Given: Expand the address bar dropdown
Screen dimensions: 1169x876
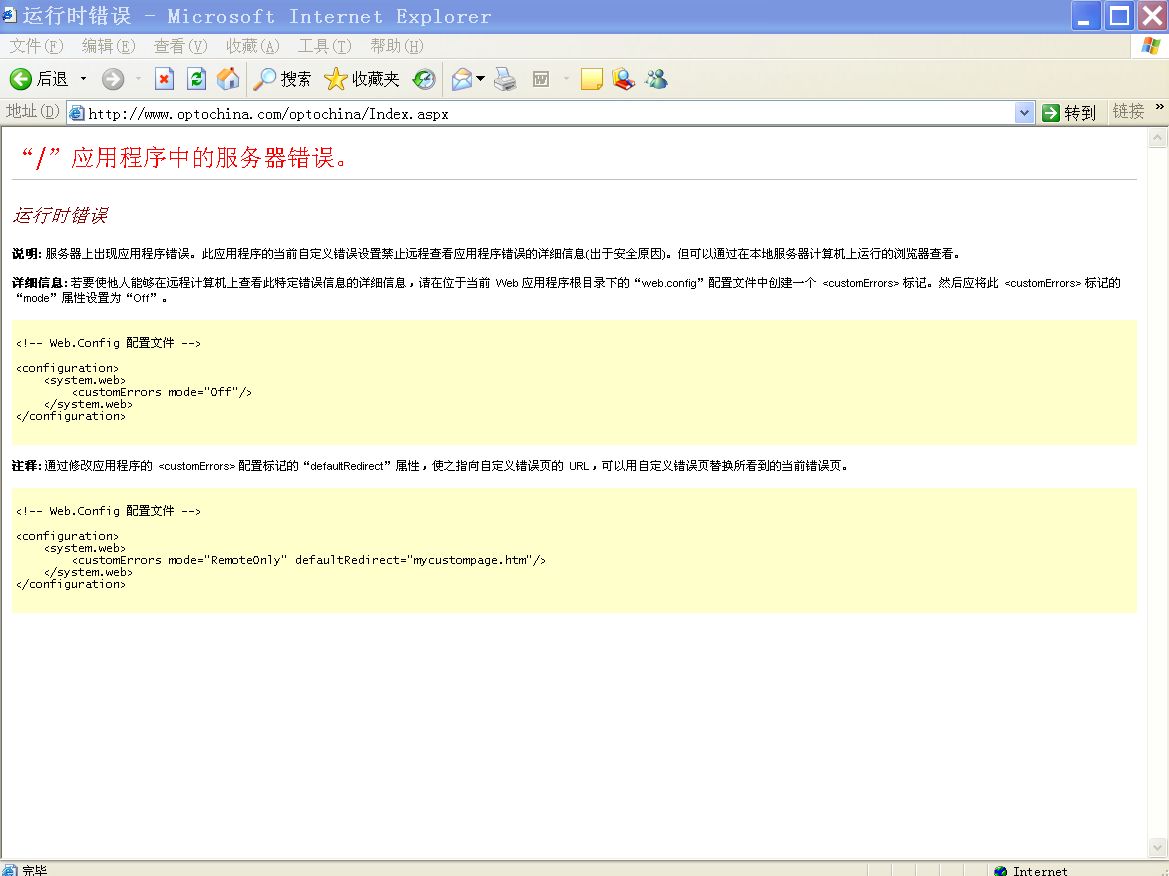Looking at the screenshot, I should [1024, 113].
